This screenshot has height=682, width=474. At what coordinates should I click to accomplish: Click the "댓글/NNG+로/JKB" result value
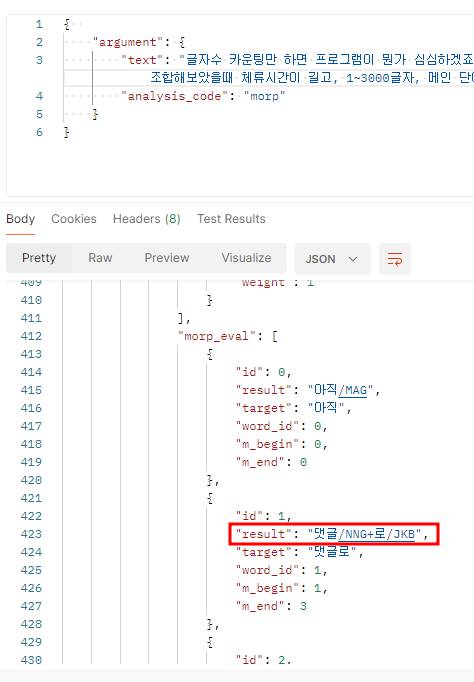point(364,534)
